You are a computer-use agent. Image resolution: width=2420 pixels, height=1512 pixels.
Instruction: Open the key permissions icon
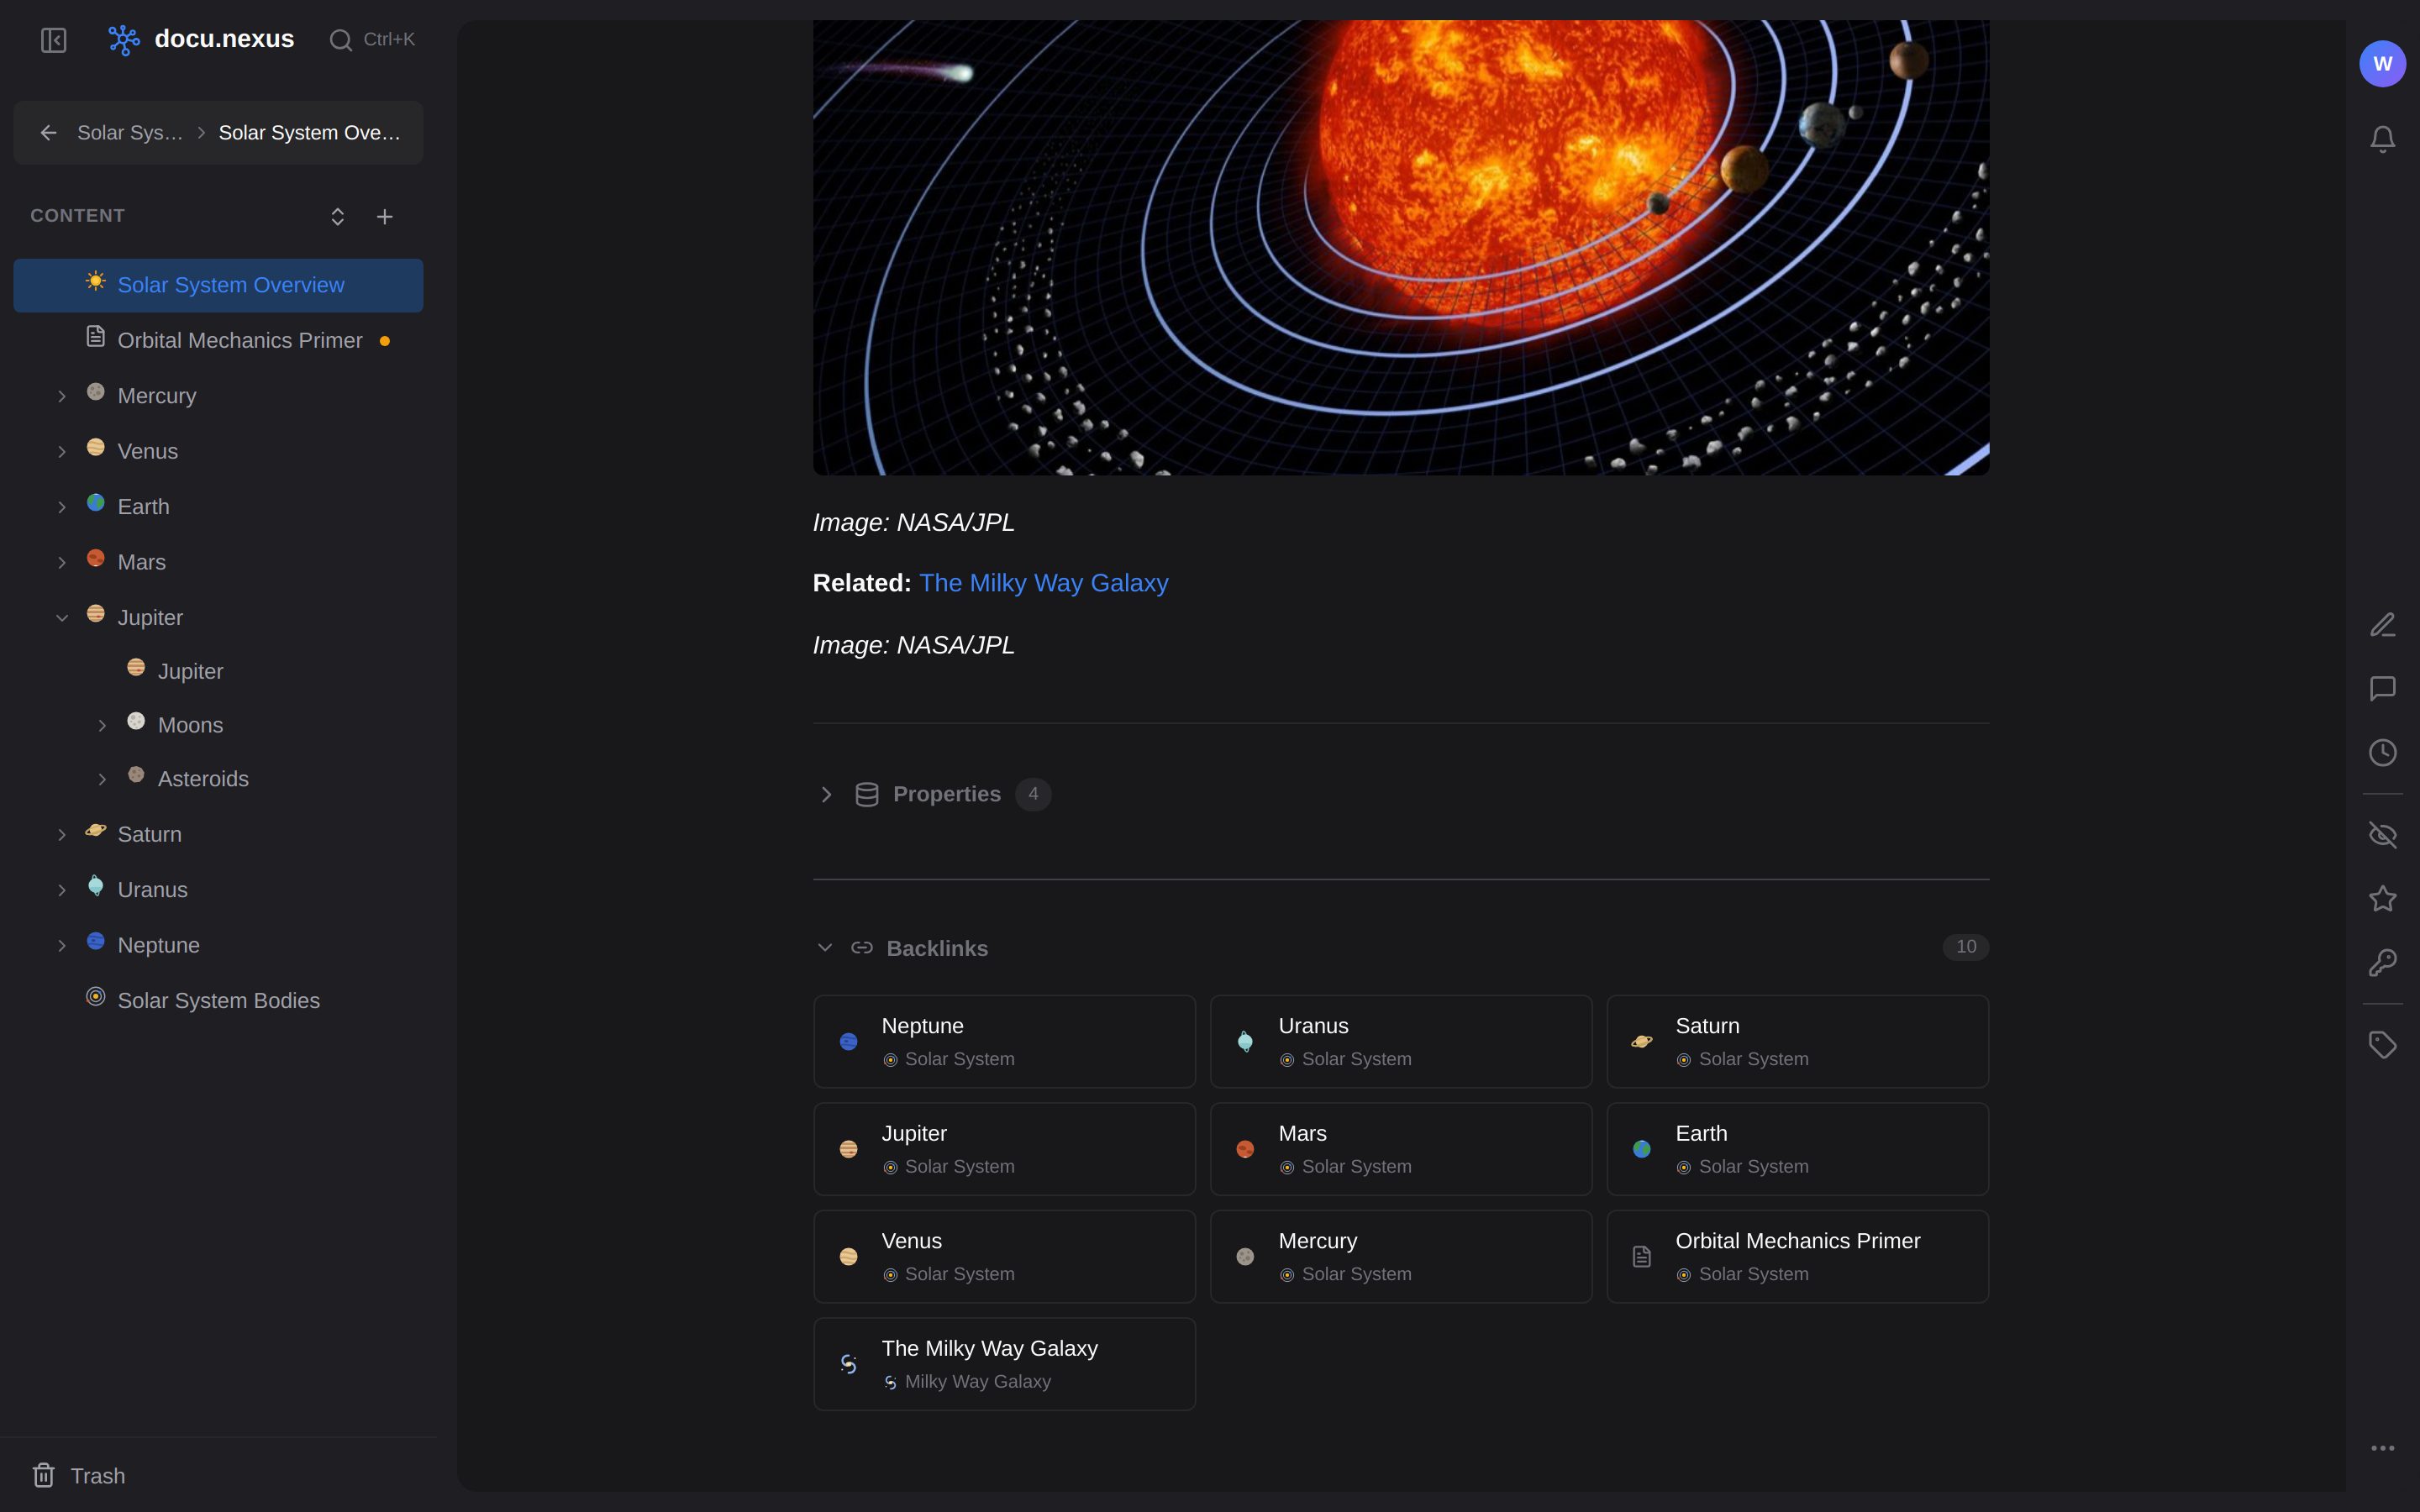(x=2382, y=962)
